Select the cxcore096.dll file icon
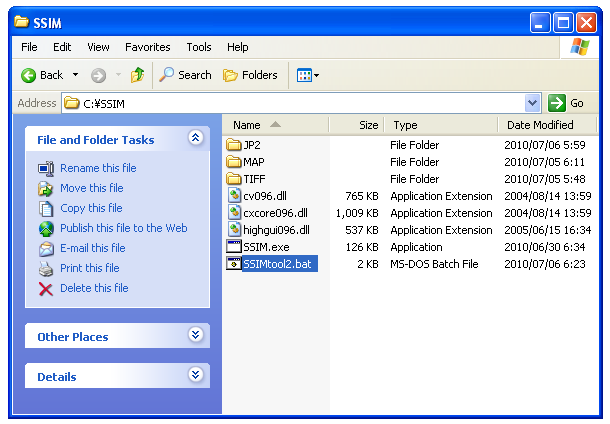610x424 pixels. pyautogui.click(x=234, y=213)
